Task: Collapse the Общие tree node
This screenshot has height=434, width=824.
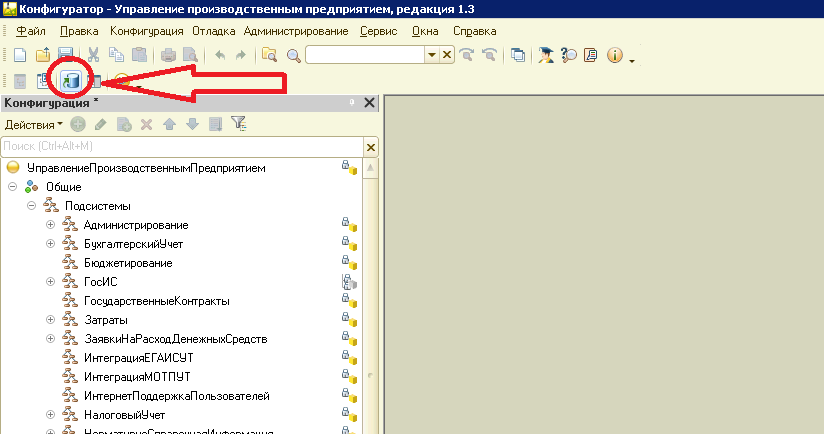Action: pos(13,187)
